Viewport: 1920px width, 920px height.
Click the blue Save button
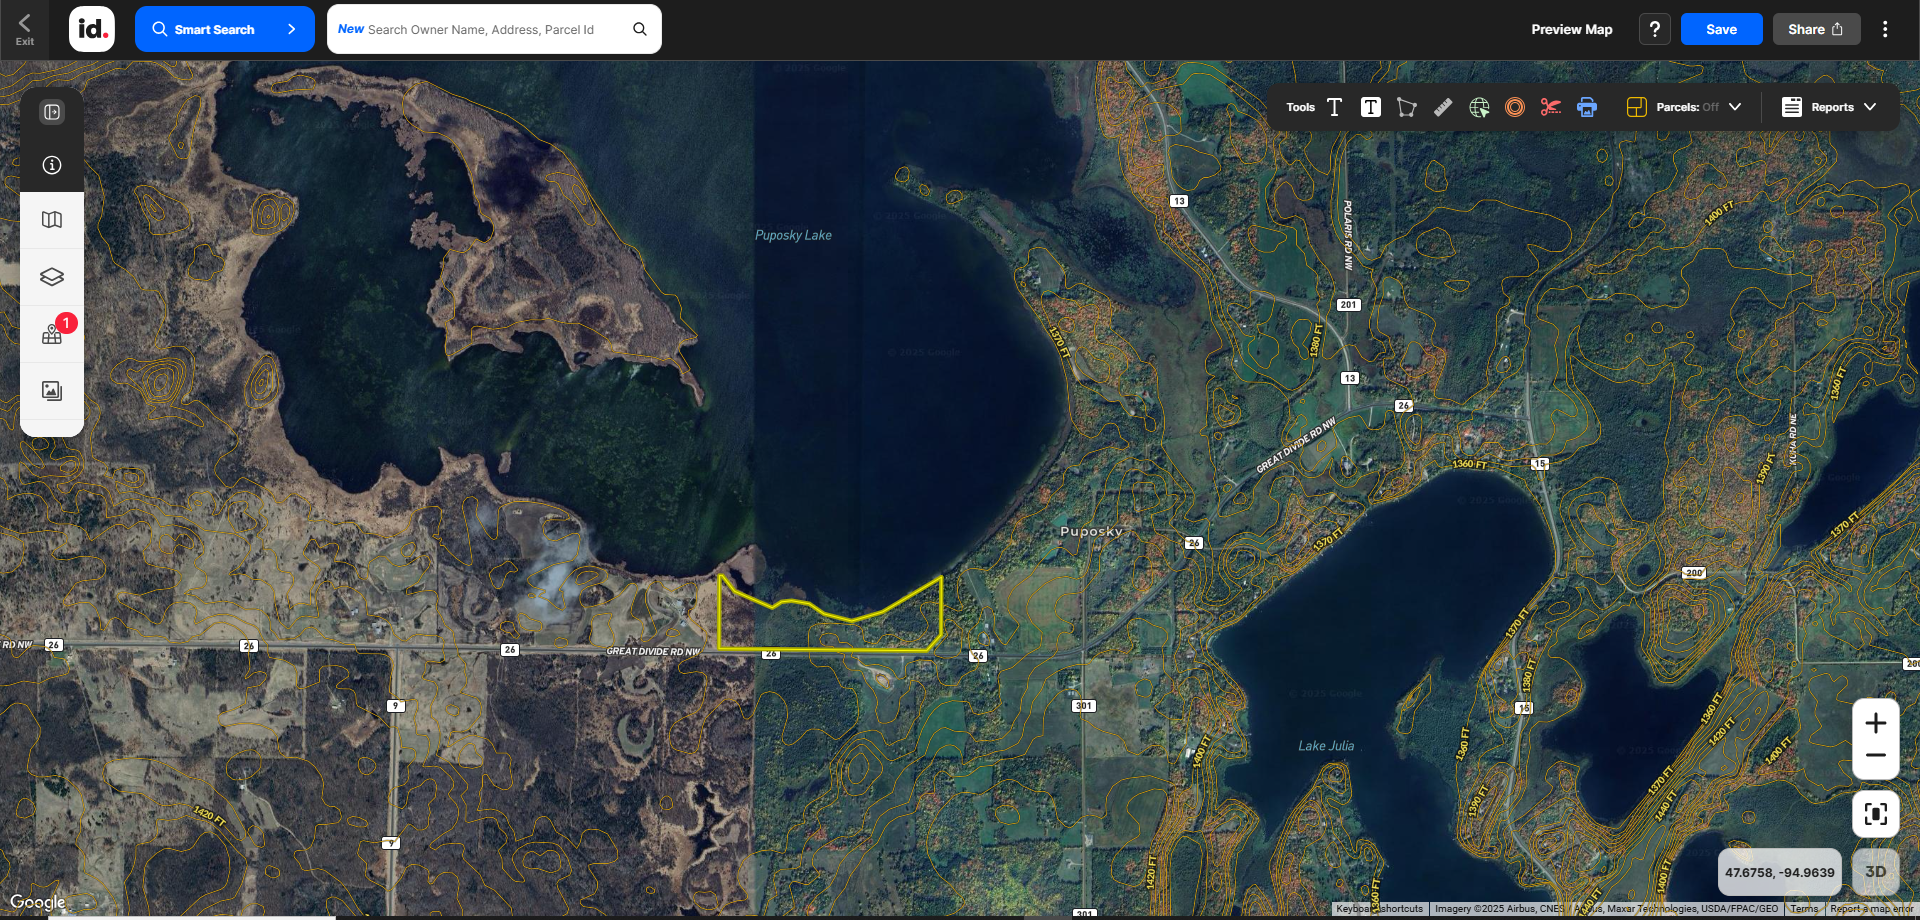(1720, 29)
